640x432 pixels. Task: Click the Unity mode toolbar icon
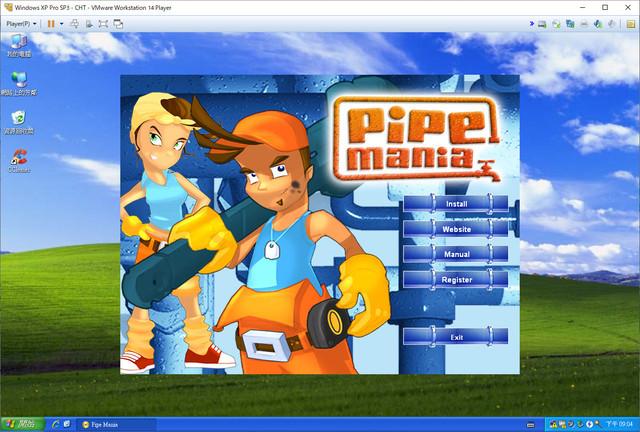coord(89,24)
